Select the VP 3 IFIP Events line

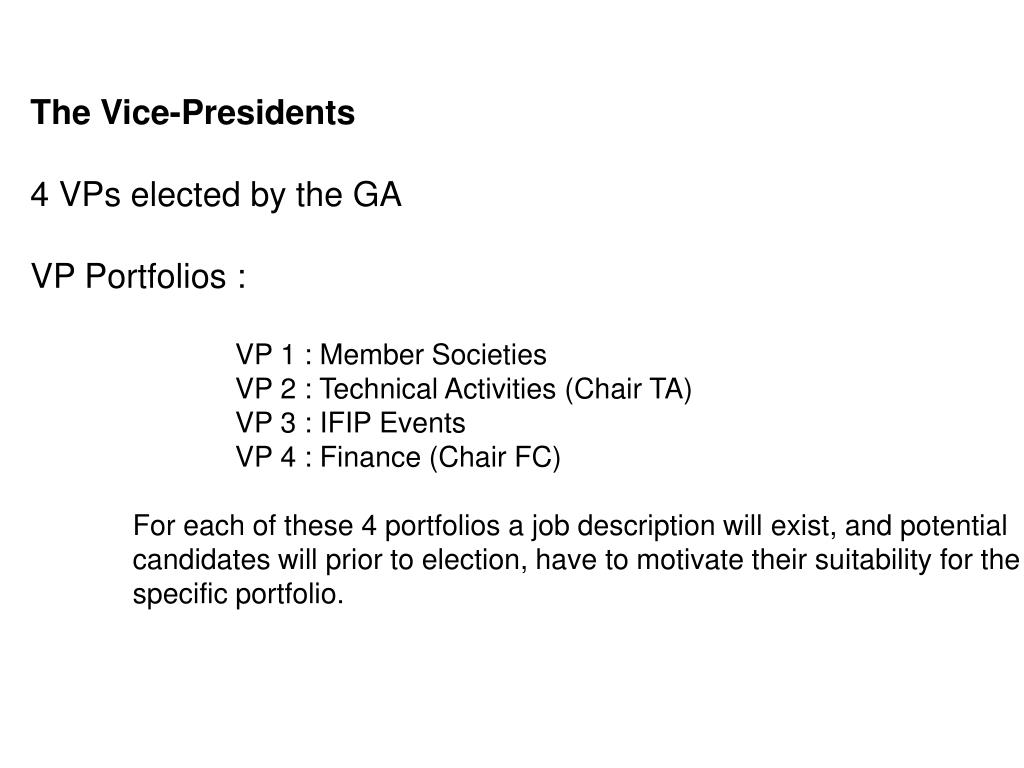[x=350, y=423]
